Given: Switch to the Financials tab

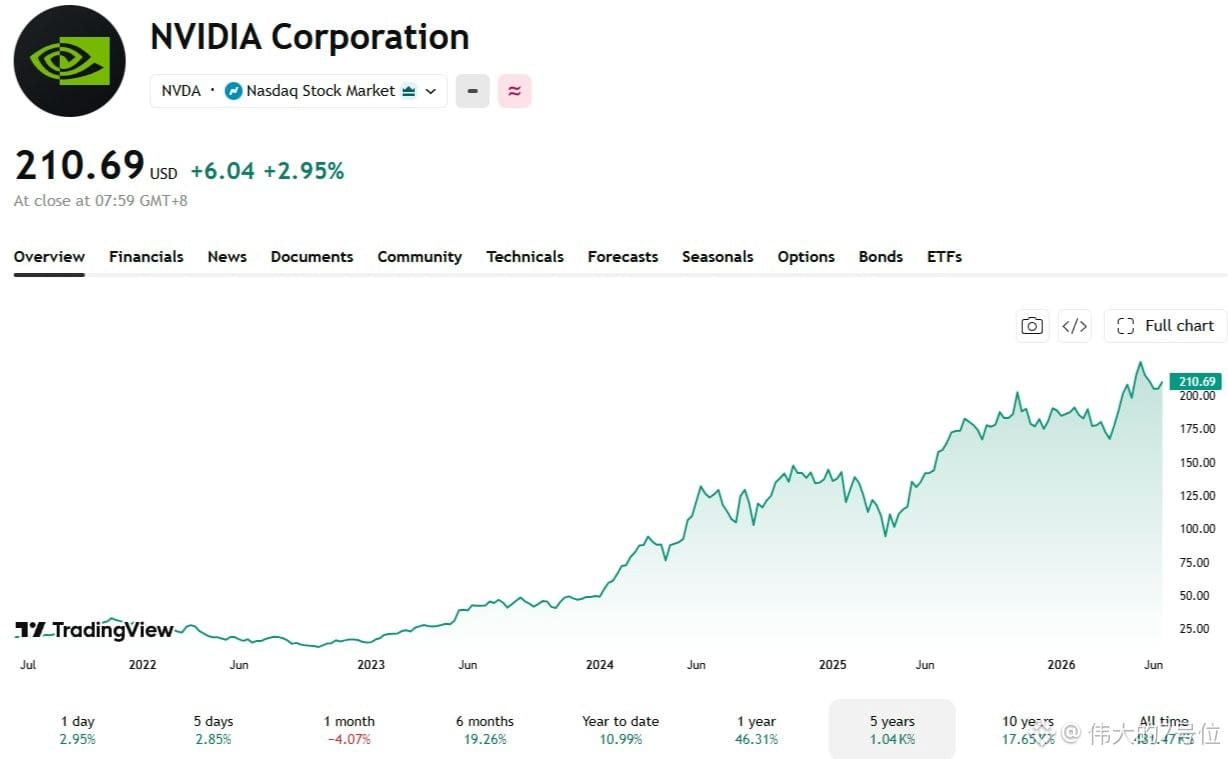Looking at the screenshot, I should click(146, 257).
